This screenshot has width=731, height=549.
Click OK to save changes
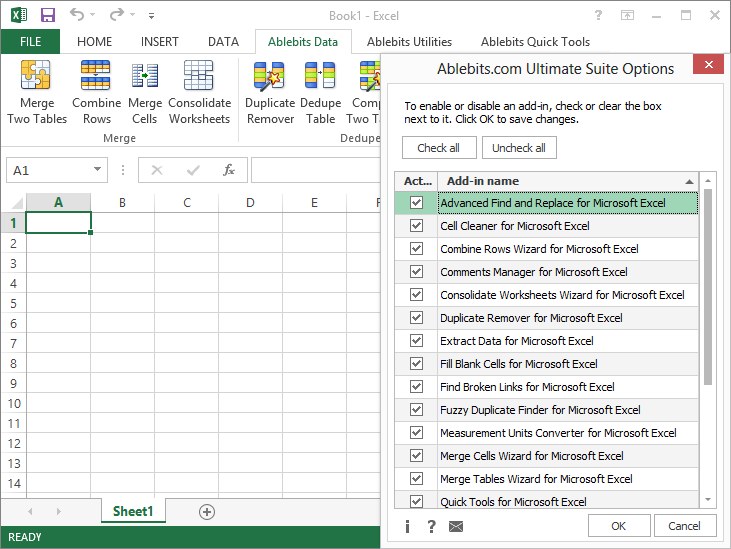coord(619,526)
